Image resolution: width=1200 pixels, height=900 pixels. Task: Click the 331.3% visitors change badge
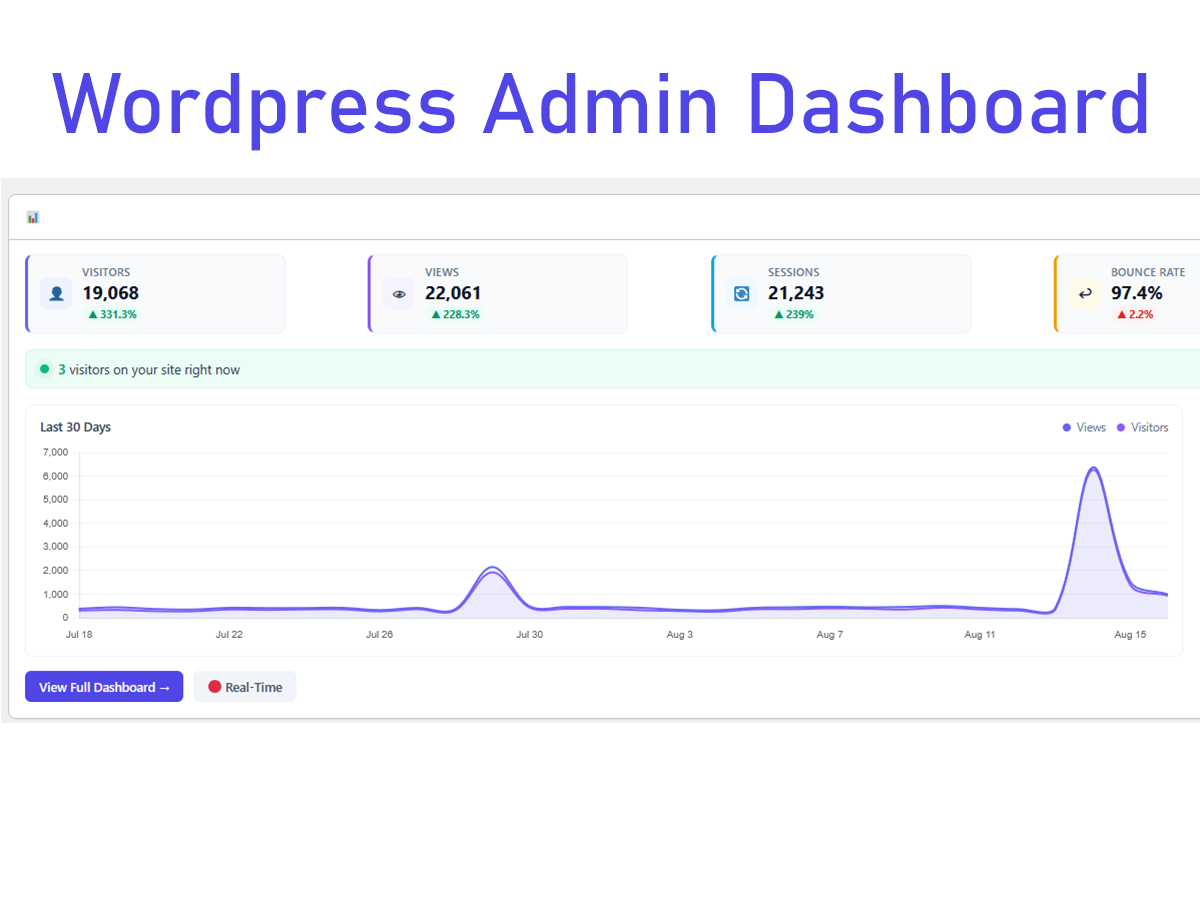112,314
